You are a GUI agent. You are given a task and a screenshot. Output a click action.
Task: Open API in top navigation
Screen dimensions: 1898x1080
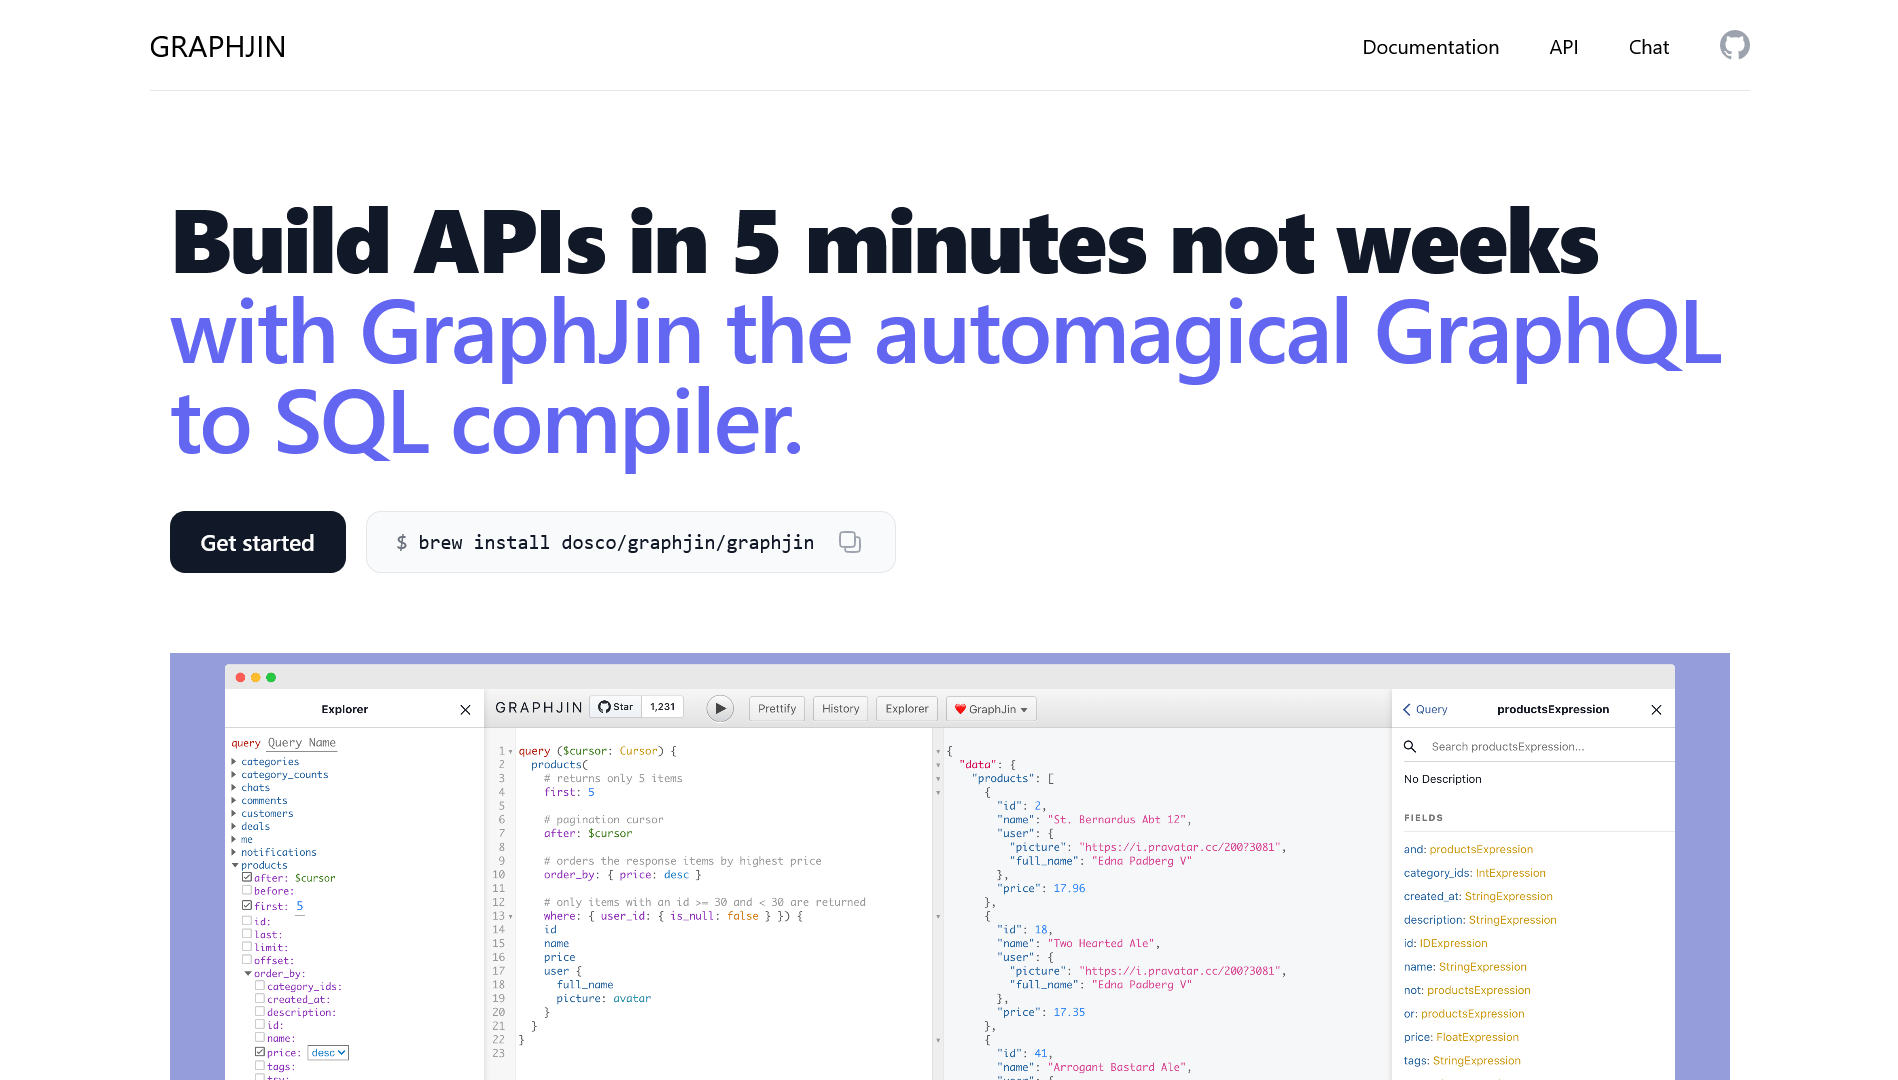[1563, 47]
